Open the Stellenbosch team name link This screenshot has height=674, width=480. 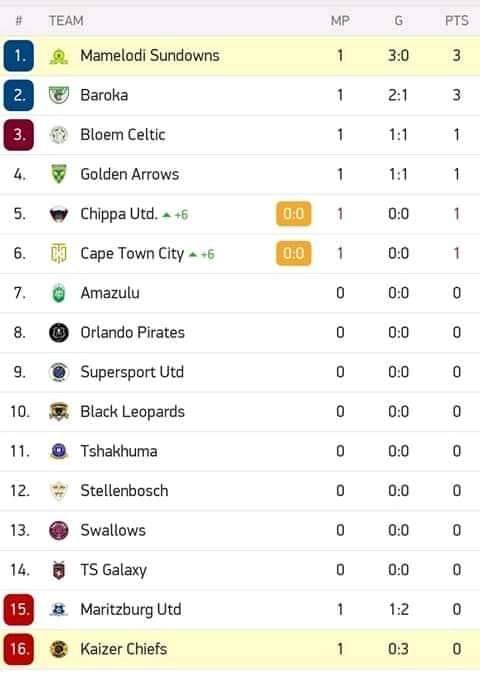pos(124,491)
